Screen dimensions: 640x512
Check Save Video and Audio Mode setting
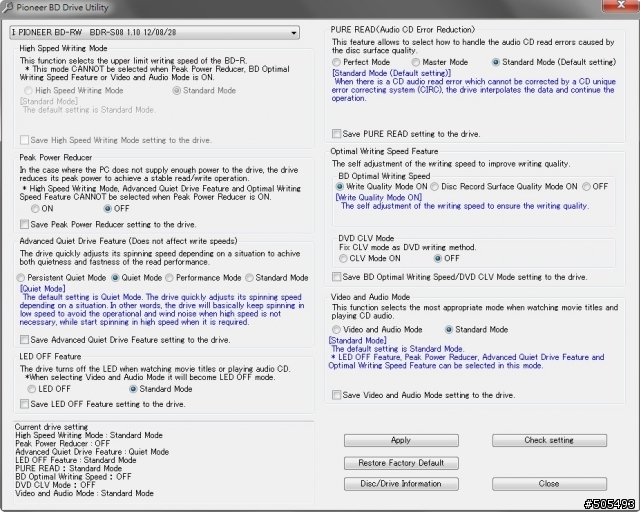coord(337,395)
